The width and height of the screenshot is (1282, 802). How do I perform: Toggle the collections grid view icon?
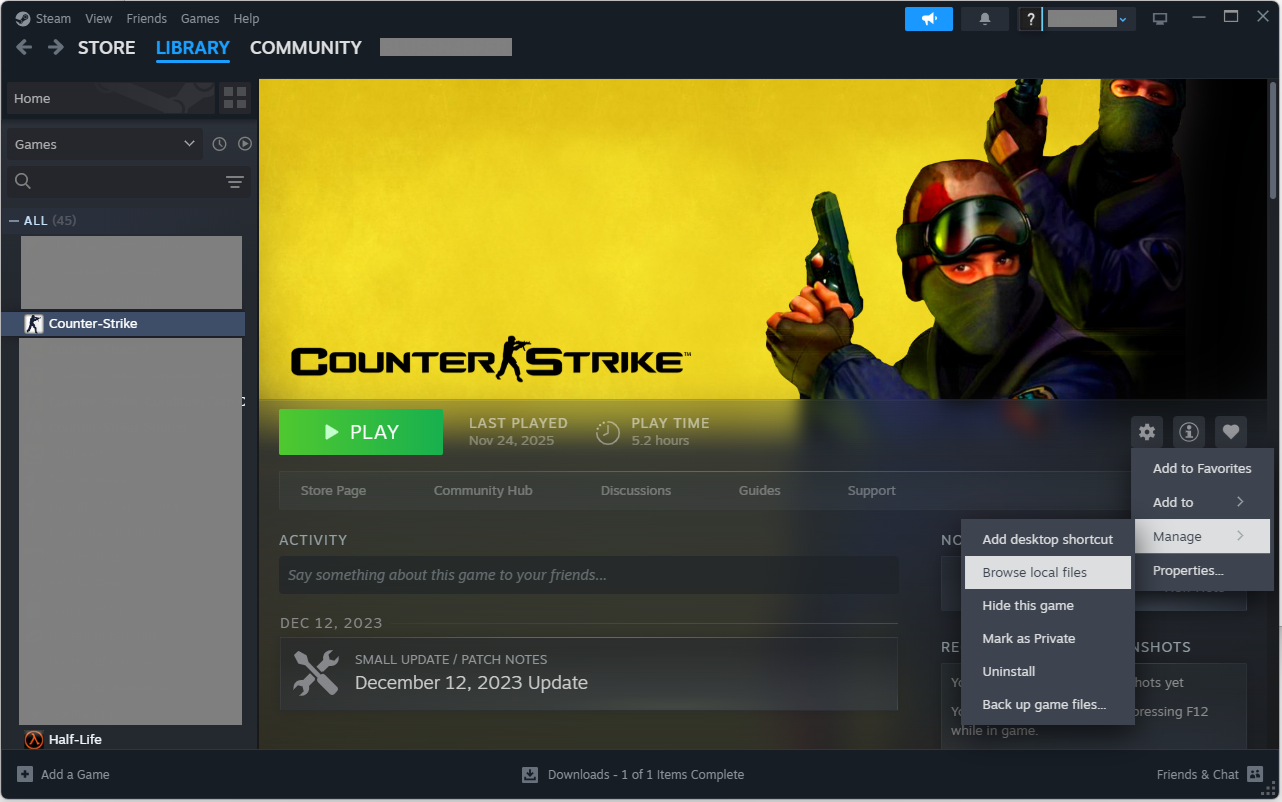tap(235, 98)
